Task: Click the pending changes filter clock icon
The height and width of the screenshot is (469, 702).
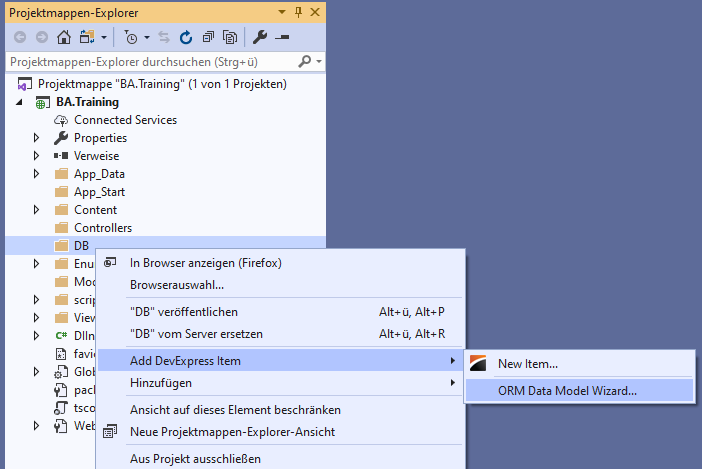Action: [x=131, y=37]
